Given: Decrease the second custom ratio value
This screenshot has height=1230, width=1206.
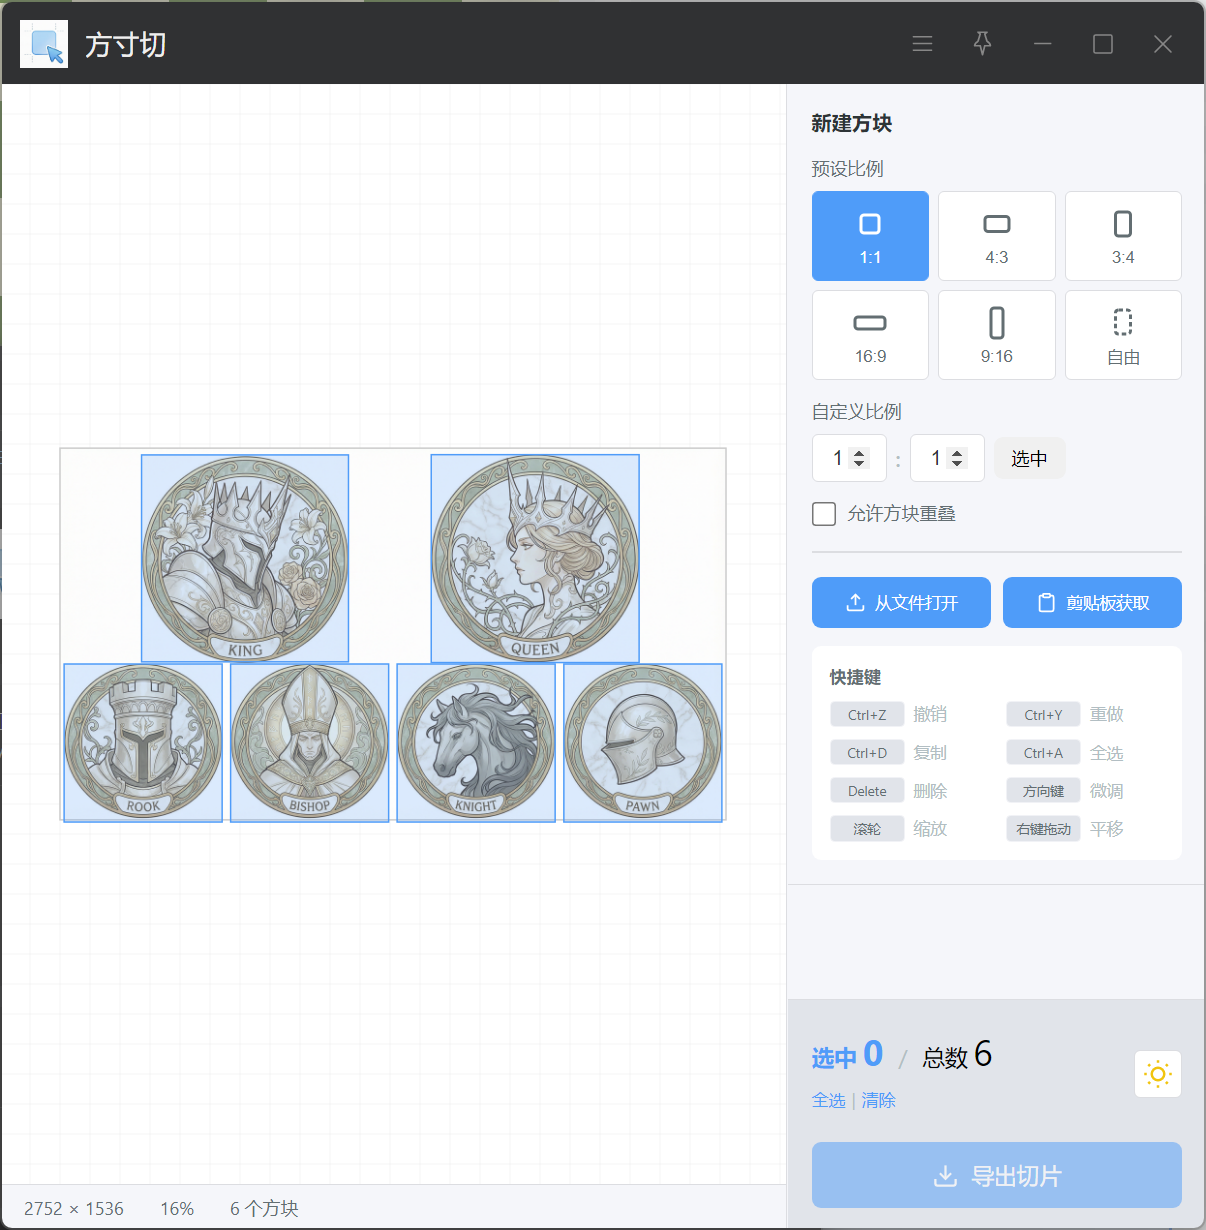Looking at the screenshot, I should pos(957,464).
